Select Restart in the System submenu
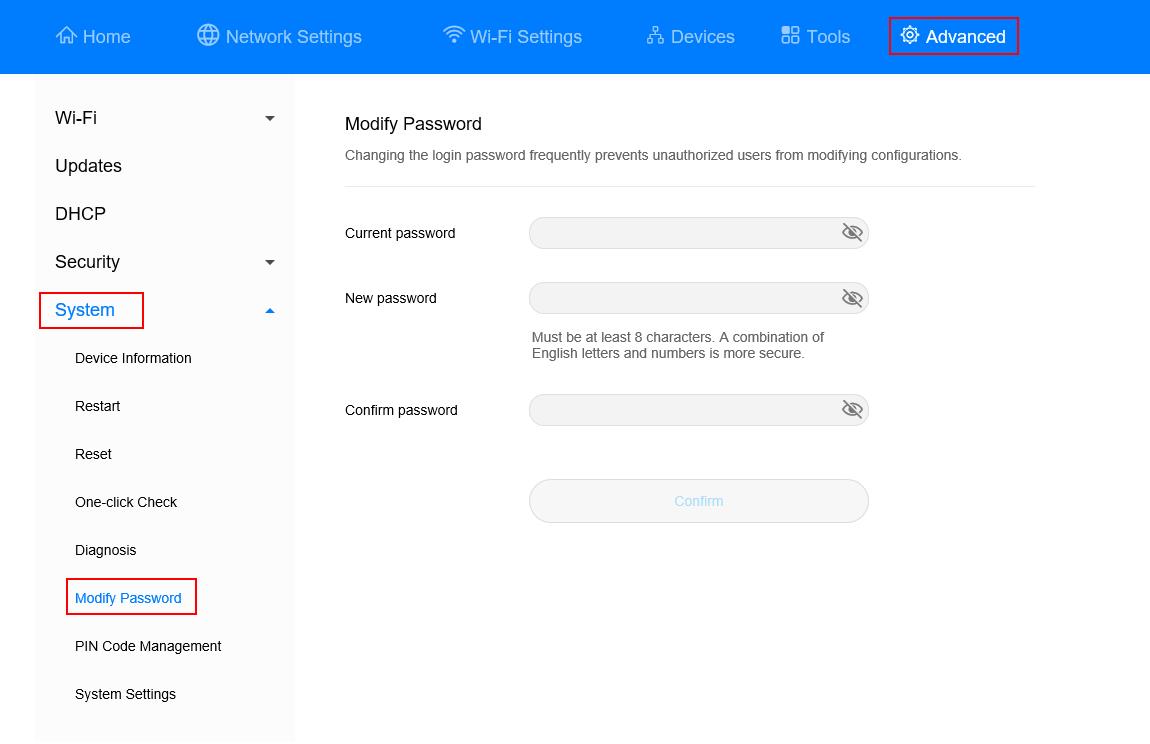 tap(97, 406)
